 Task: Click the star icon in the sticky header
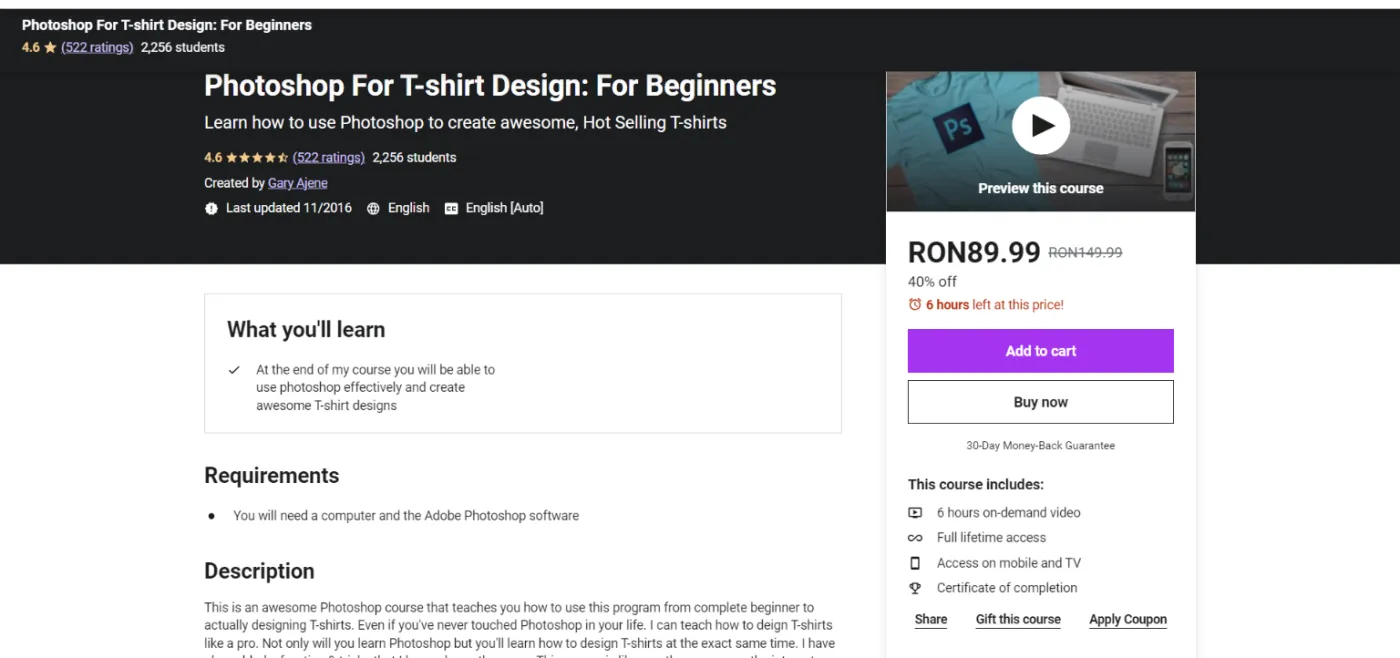point(50,47)
